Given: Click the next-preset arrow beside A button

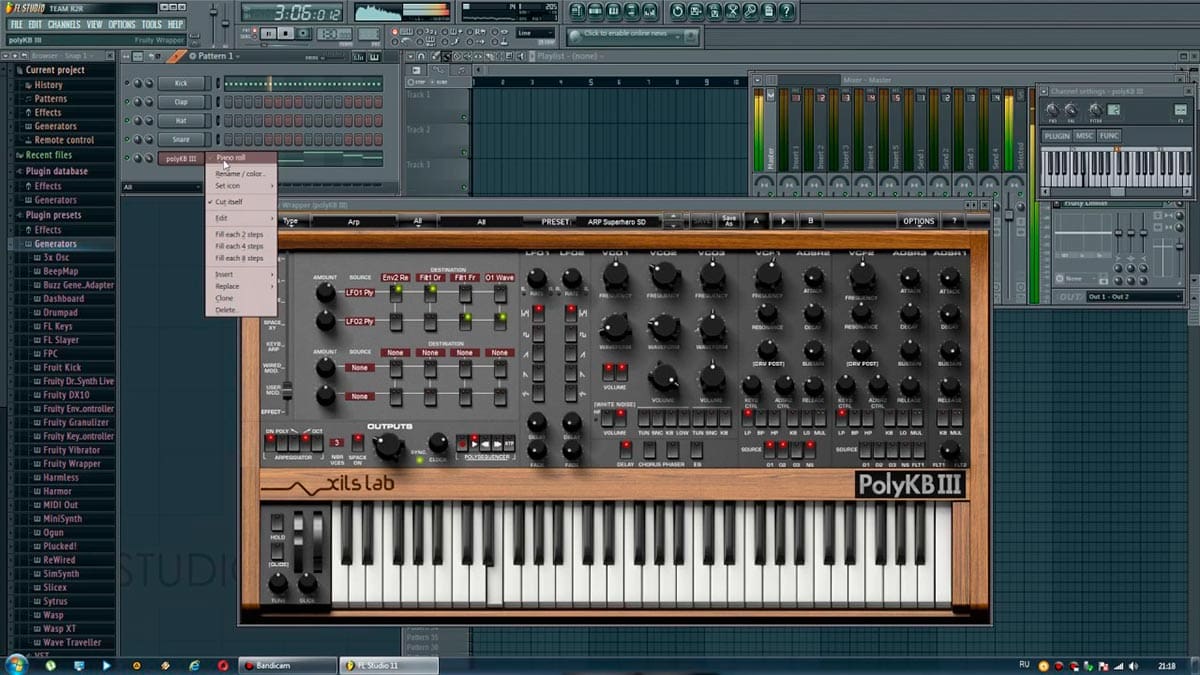Looking at the screenshot, I should pos(783,221).
